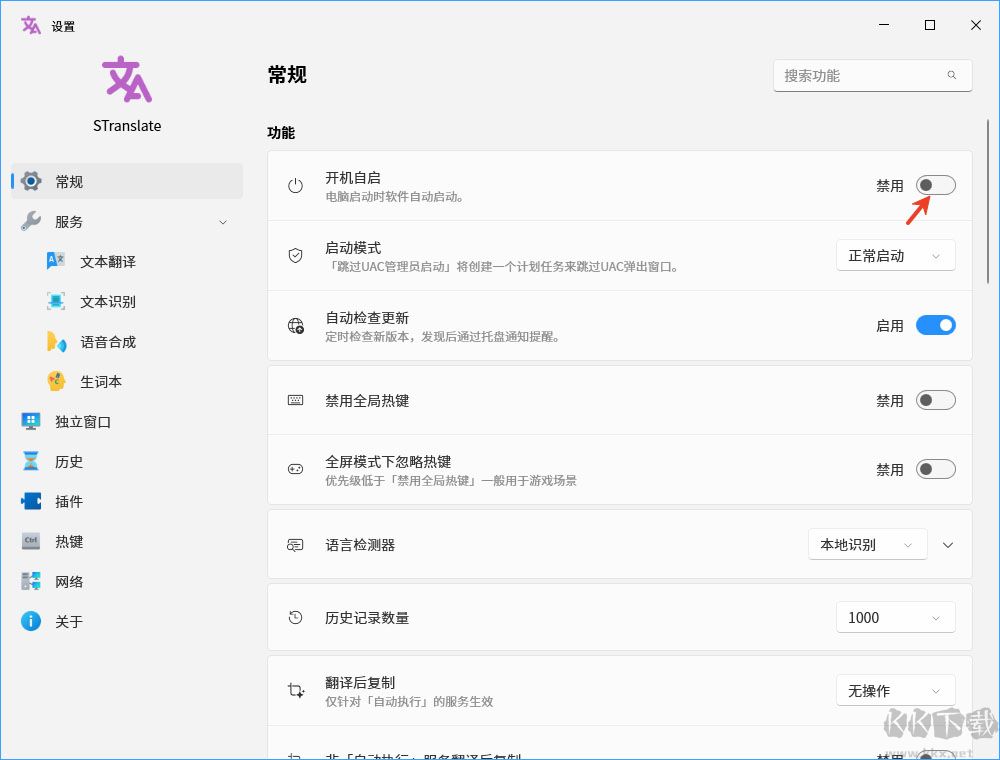Click the vertical scrollbar on settings panel
This screenshot has width=1000, height=760.
point(988,201)
